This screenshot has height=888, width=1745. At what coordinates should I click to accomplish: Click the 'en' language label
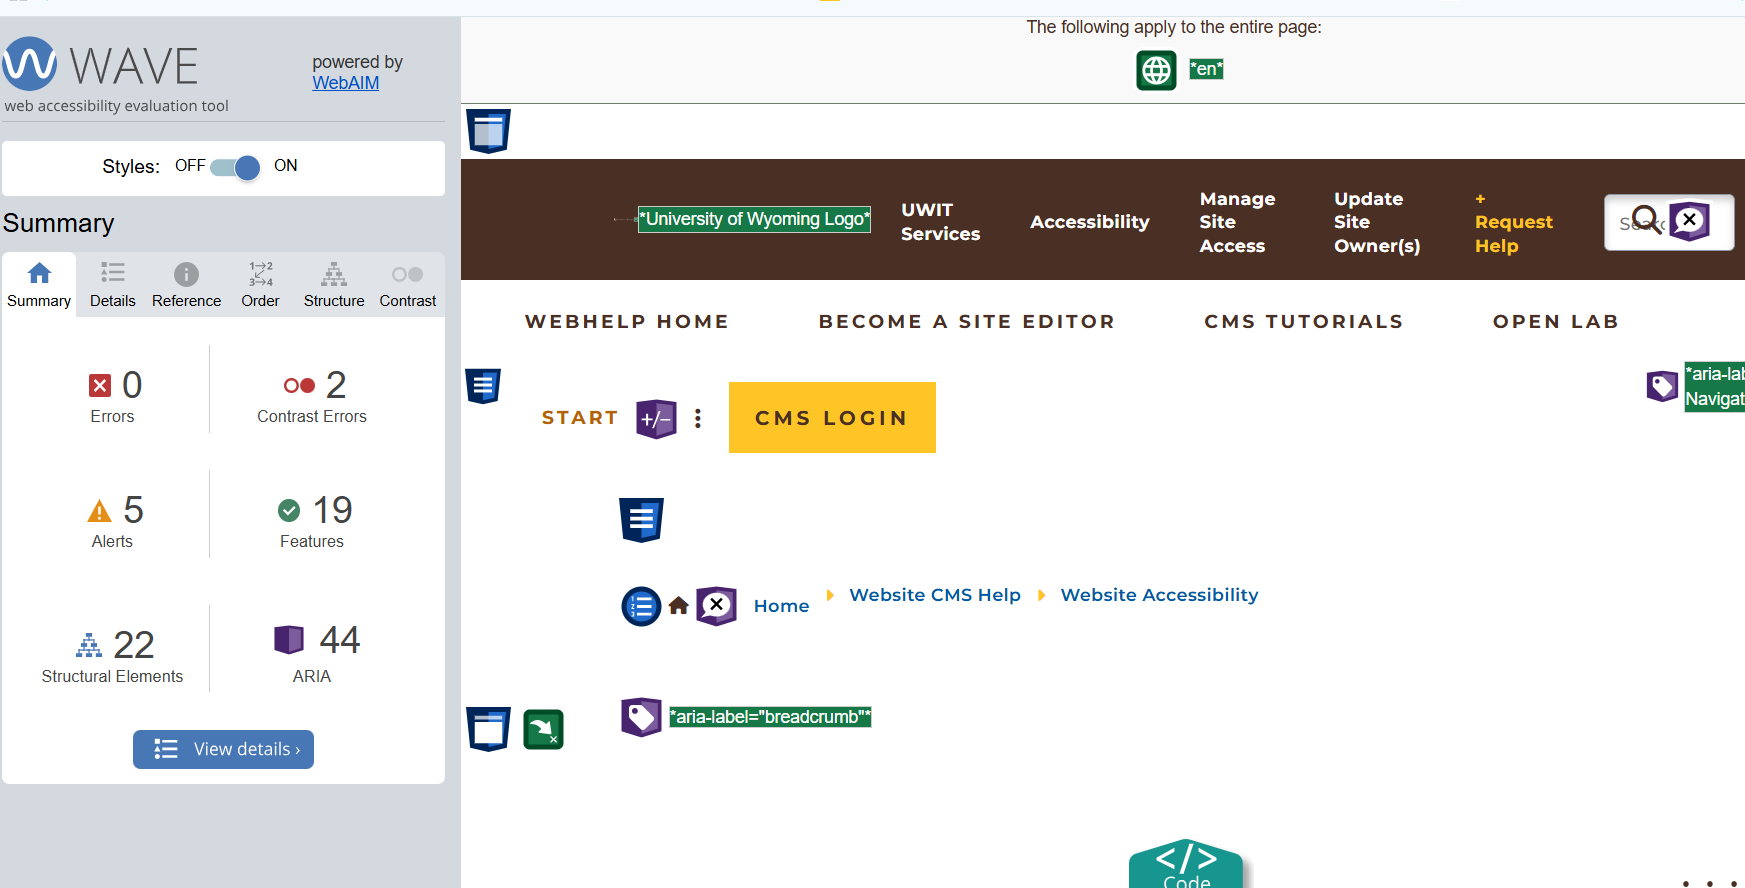(x=1206, y=69)
